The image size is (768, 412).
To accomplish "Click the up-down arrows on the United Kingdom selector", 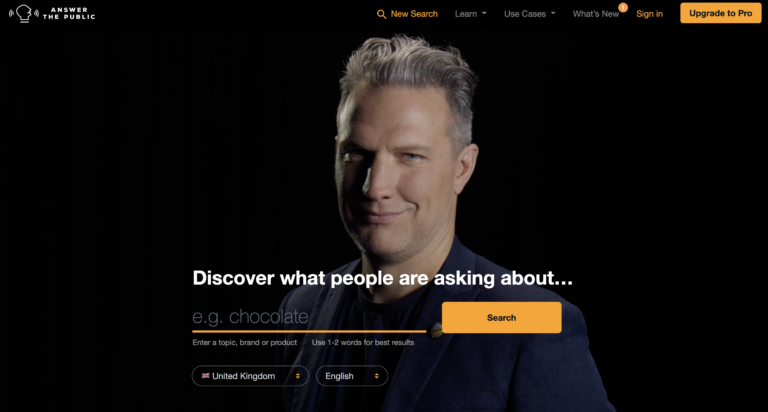I will [x=297, y=376].
